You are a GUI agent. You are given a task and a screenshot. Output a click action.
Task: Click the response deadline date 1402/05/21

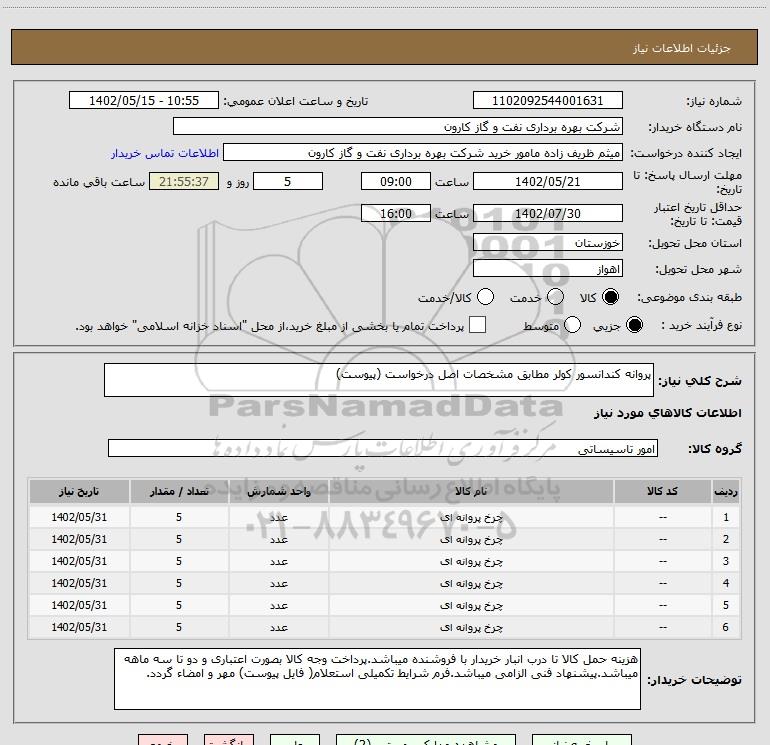coord(548,182)
